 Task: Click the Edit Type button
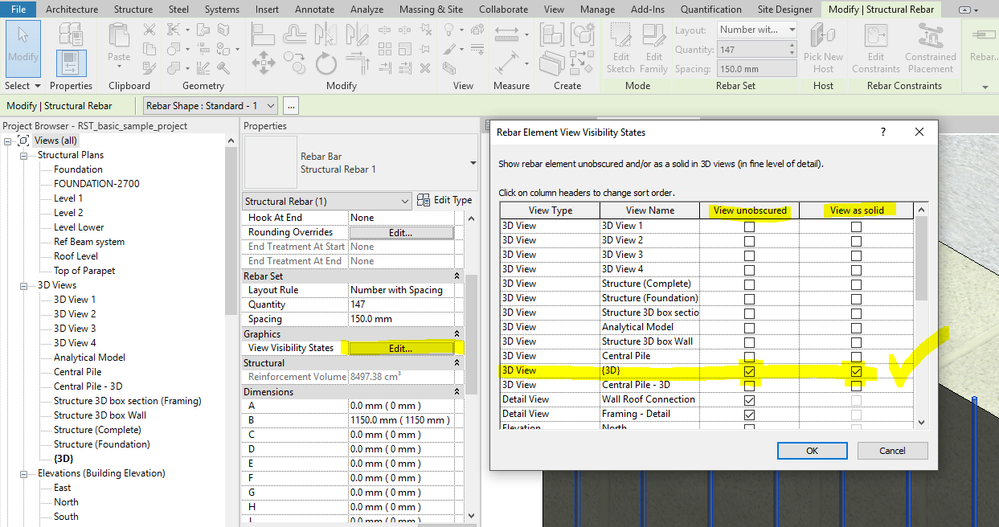pyautogui.click(x=445, y=200)
